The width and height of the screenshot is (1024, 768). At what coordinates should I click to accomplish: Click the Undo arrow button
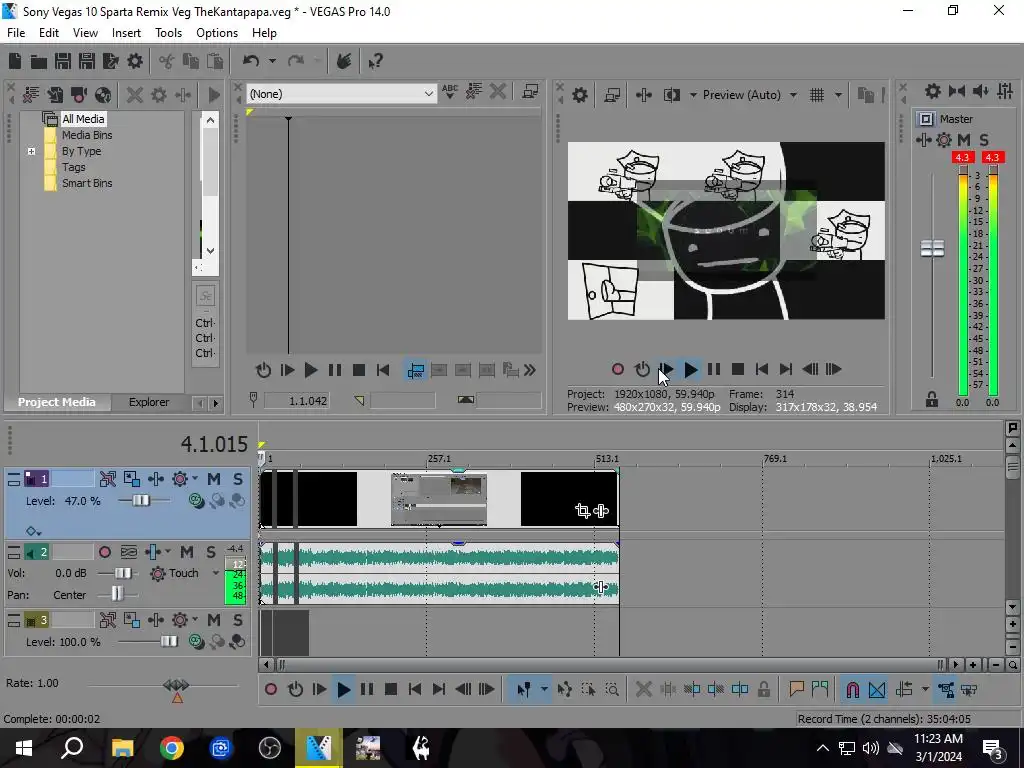click(x=251, y=61)
